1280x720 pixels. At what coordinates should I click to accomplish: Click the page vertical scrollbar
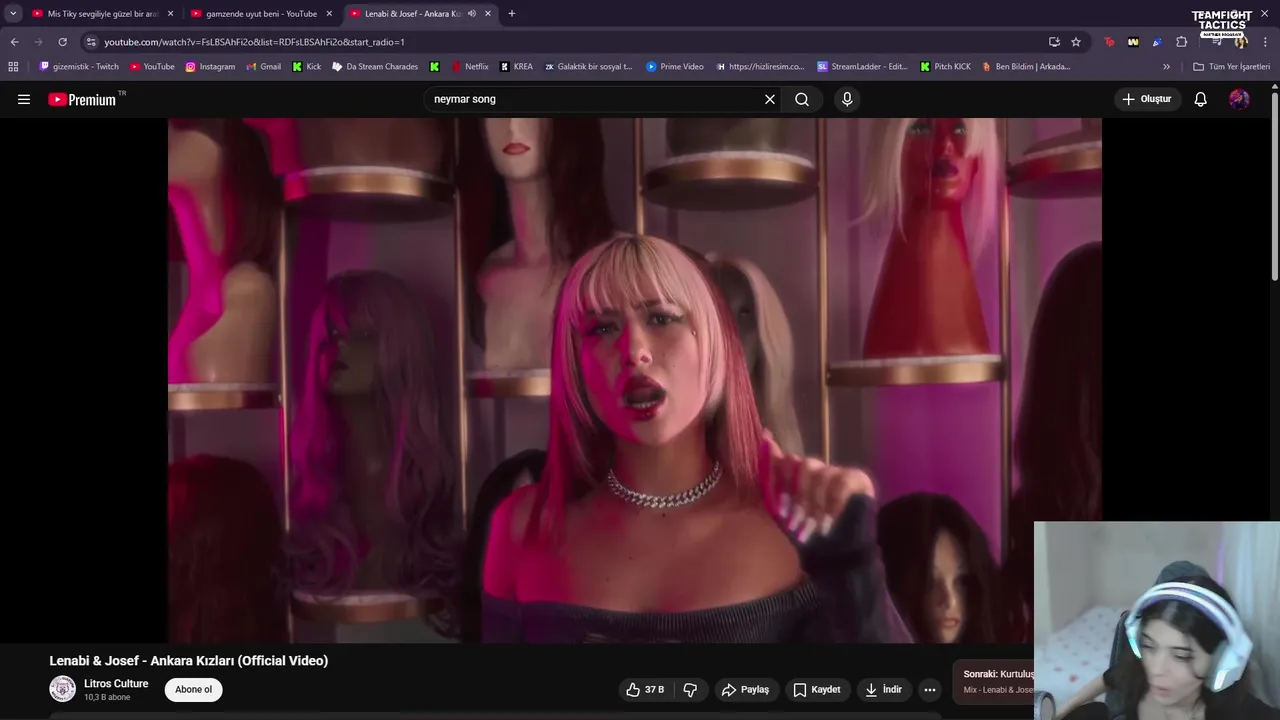pos(1275,185)
